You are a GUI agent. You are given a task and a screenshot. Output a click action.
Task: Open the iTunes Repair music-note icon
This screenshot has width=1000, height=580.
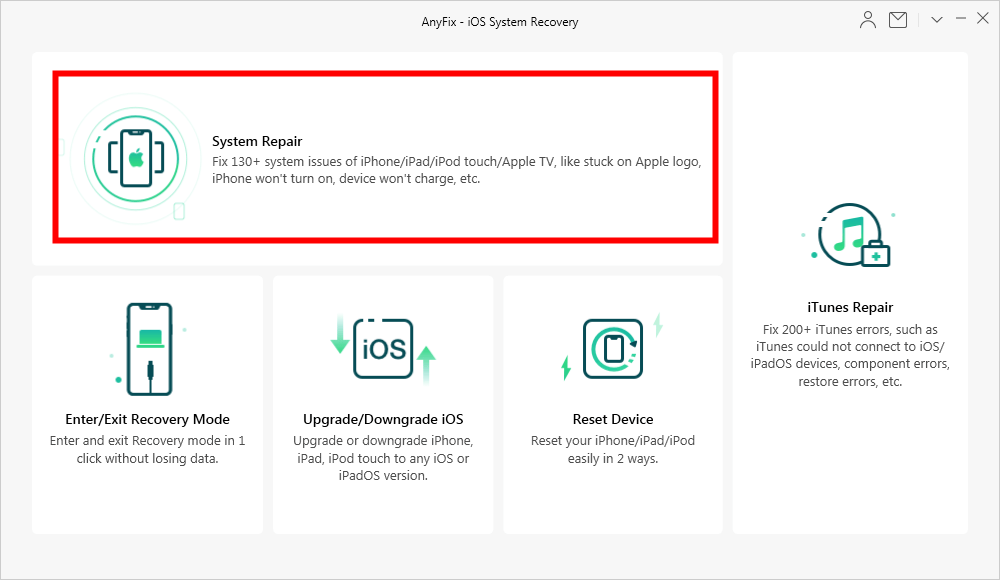click(850, 237)
